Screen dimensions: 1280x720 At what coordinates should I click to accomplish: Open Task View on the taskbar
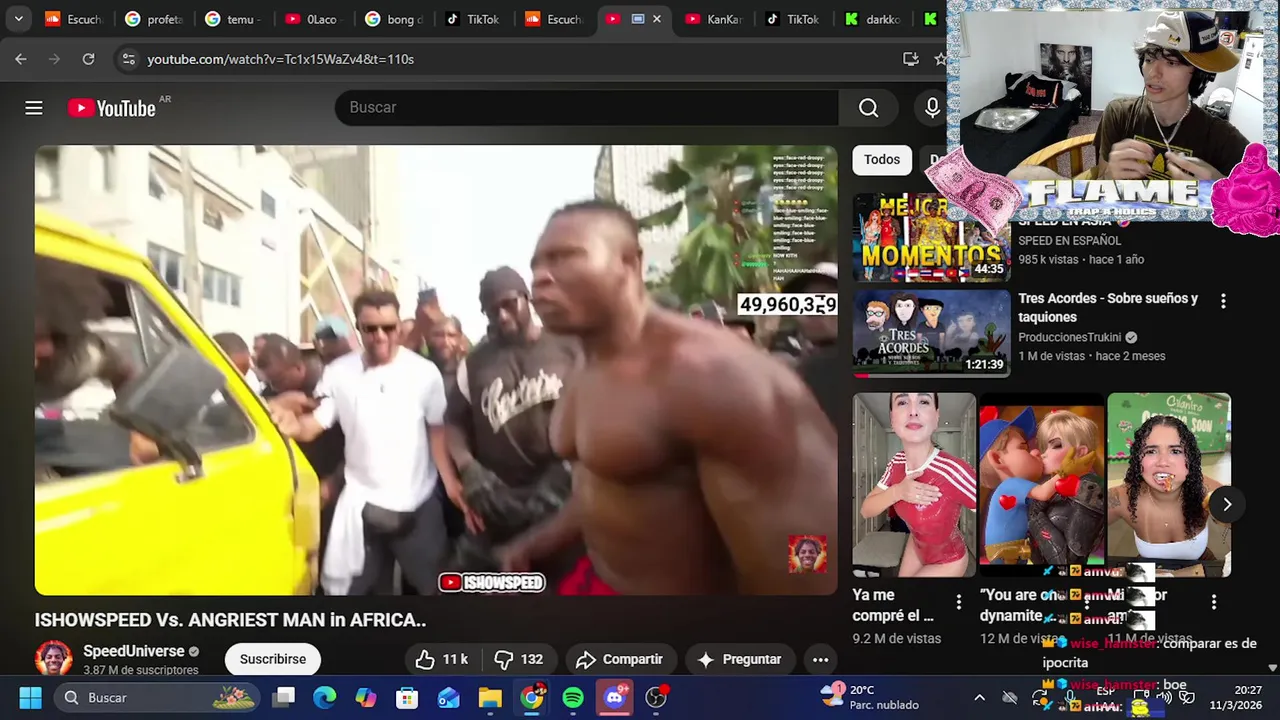tap(284, 697)
